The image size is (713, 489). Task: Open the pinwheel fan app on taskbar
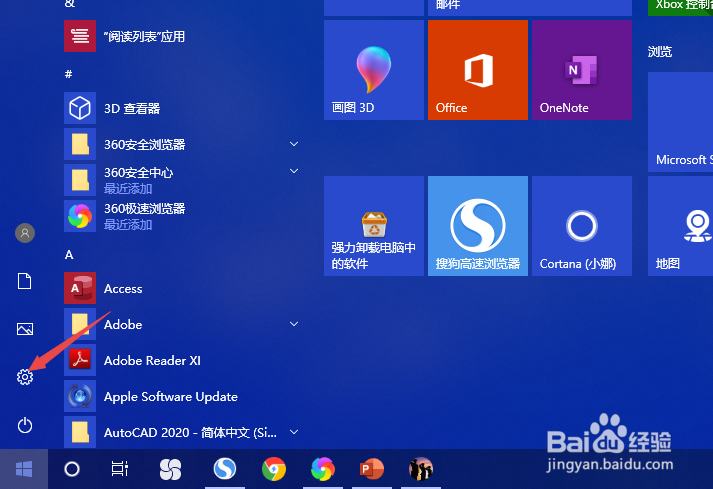tap(171, 469)
